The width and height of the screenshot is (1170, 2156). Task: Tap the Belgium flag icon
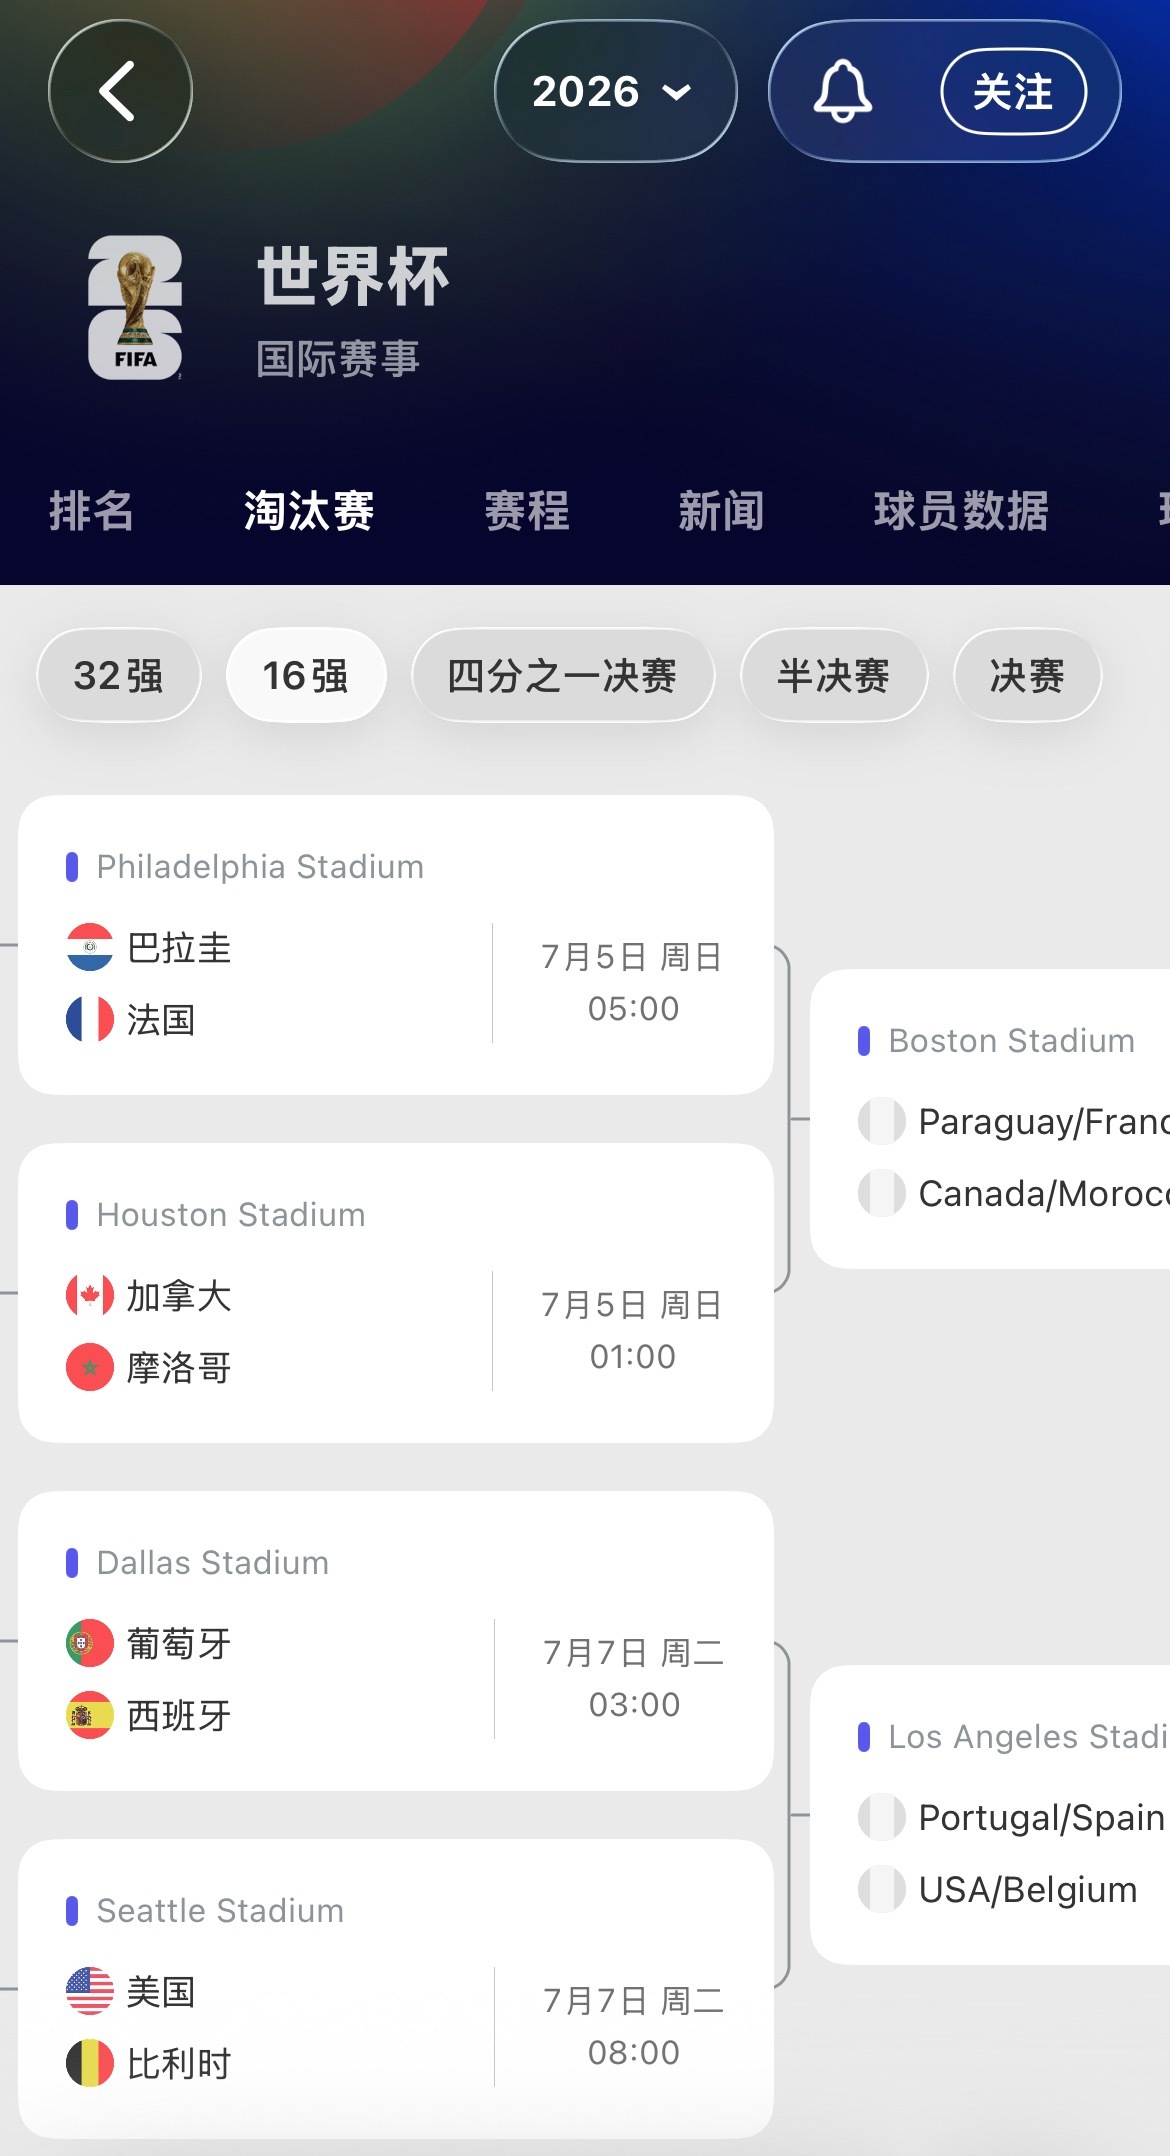coord(90,2063)
